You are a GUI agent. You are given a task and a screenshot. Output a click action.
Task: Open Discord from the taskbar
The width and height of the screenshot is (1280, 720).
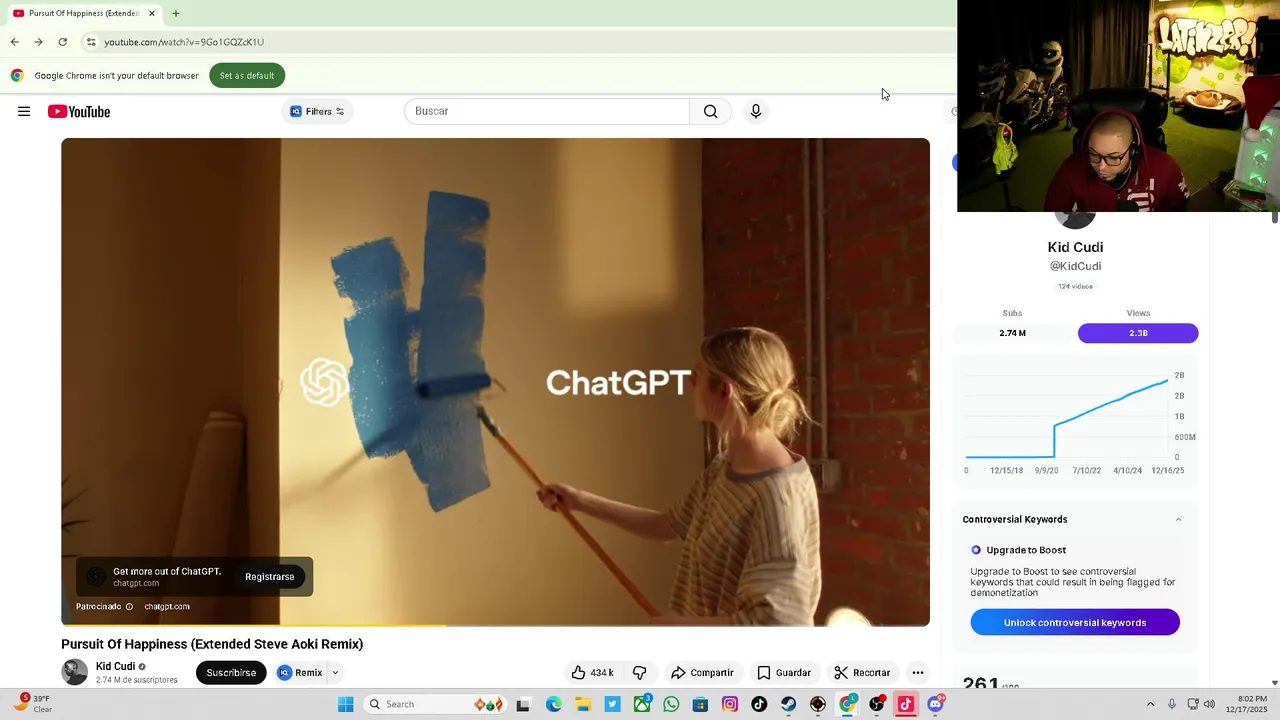pos(936,704)
